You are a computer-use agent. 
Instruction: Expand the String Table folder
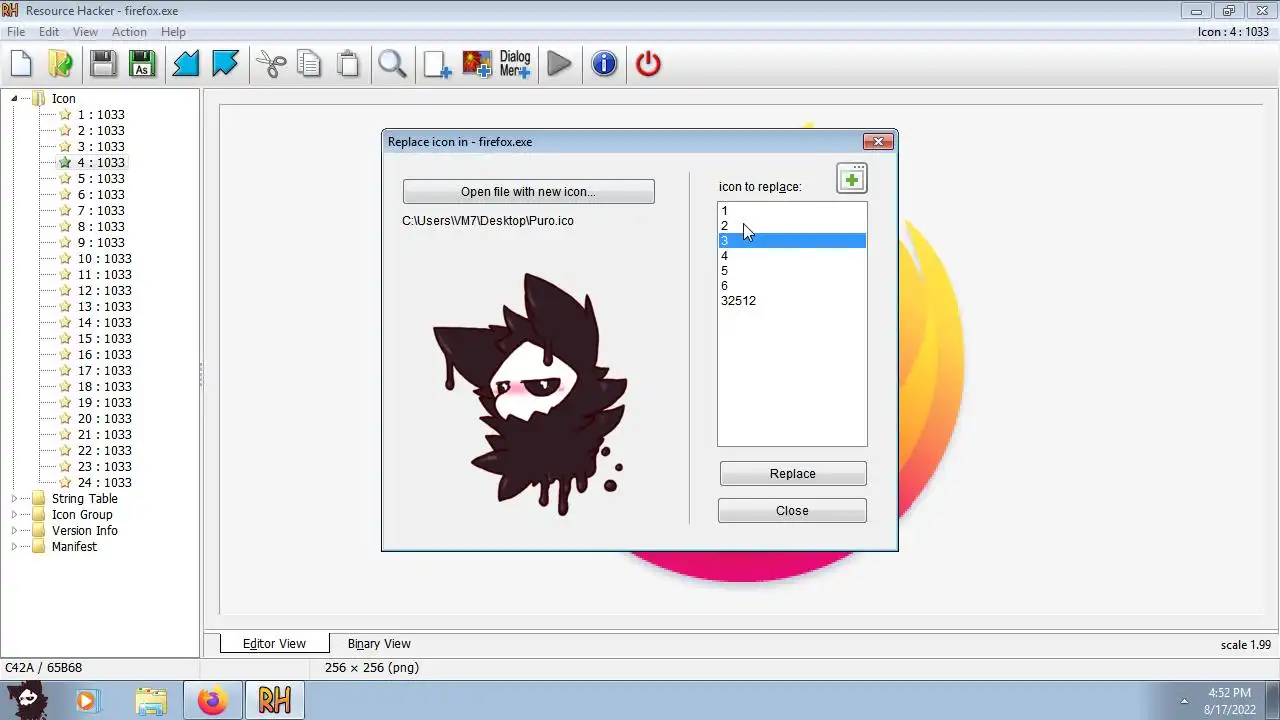point(14,498)
